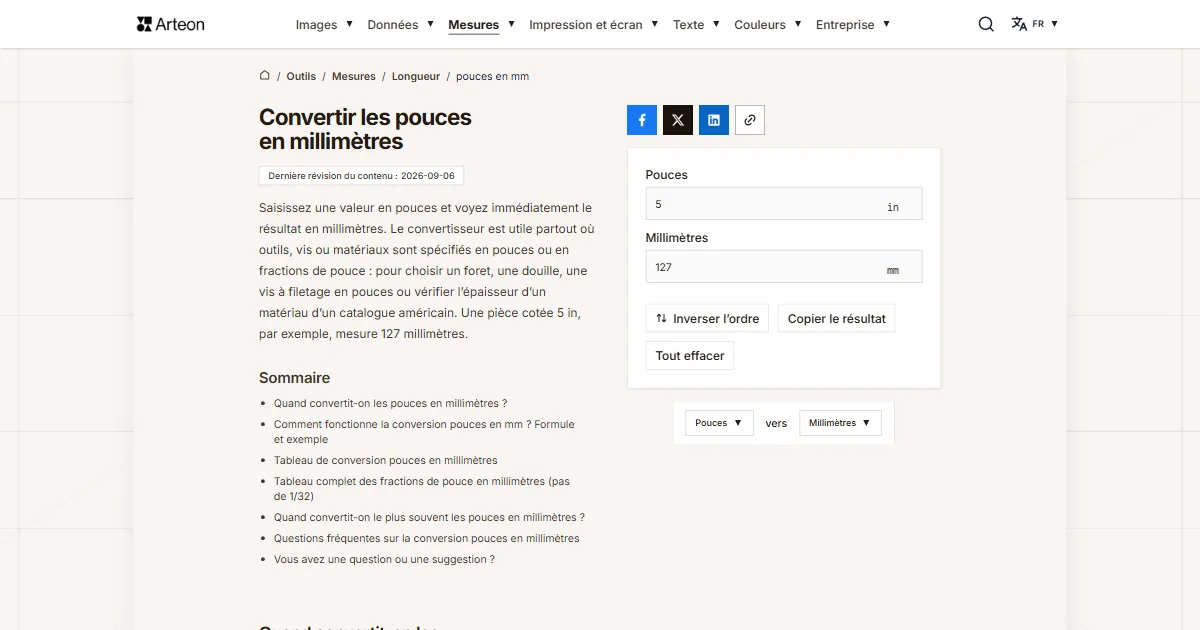Go to Longueur breadcrumb
Screen dimensions: 1200x630
[416, 76]
